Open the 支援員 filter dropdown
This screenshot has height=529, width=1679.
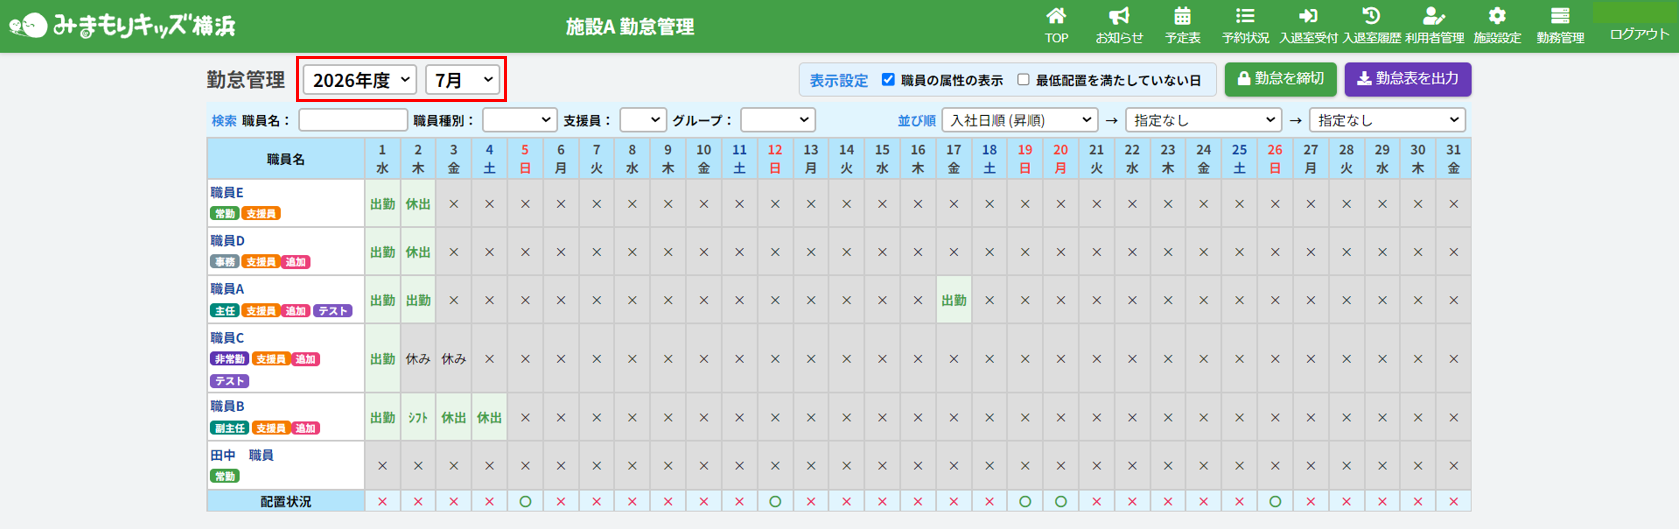point(642,120)
